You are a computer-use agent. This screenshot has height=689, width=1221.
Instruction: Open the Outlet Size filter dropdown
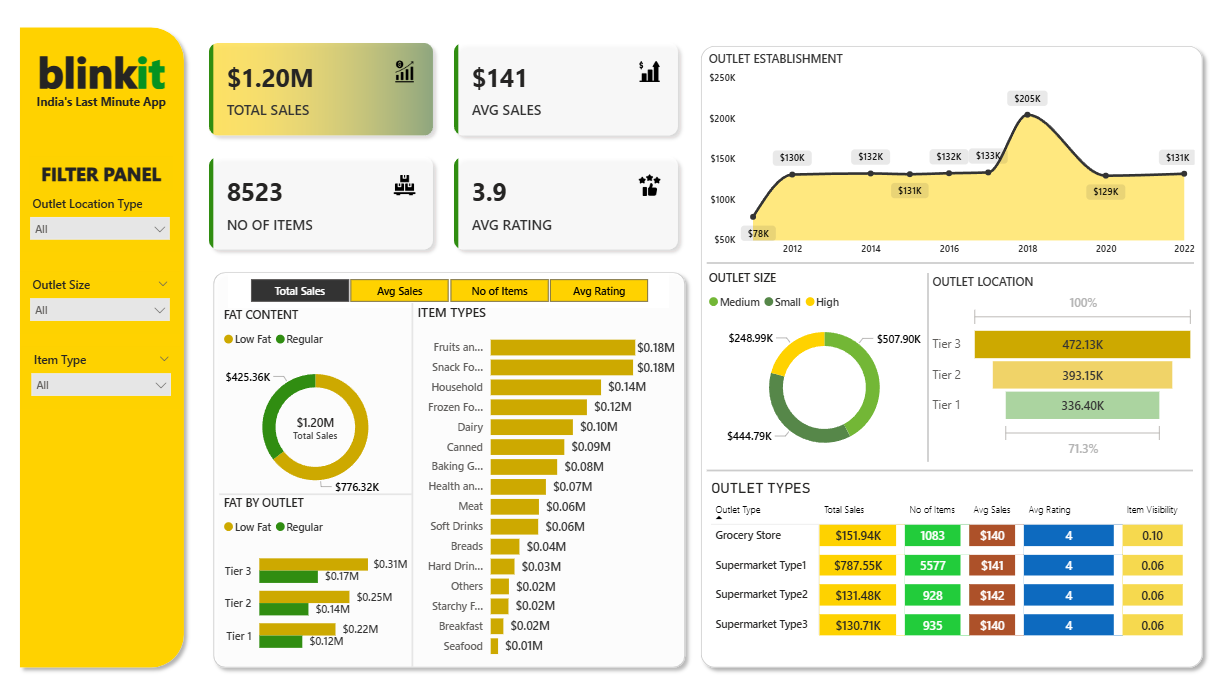100,310
